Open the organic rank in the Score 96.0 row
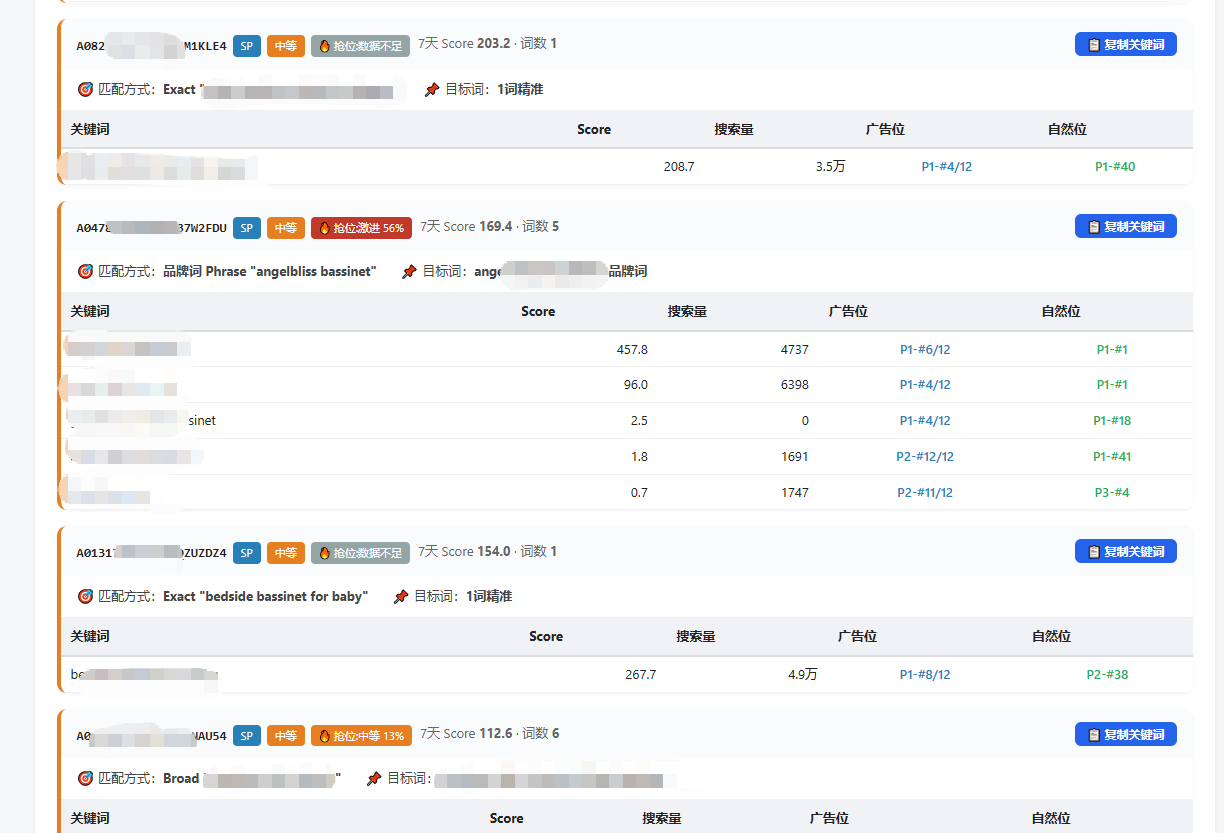 [x=1112, y=385]
